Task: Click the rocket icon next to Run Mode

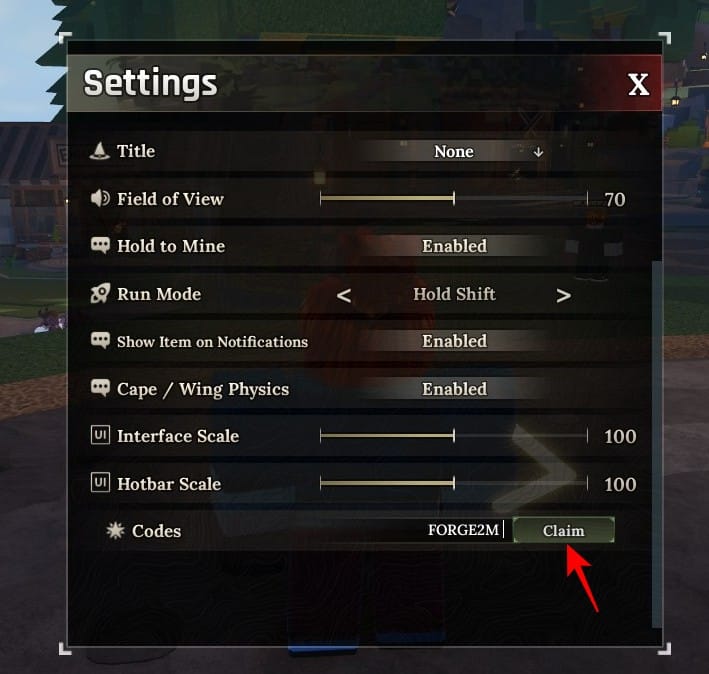Action: click(x=100, y=294)
